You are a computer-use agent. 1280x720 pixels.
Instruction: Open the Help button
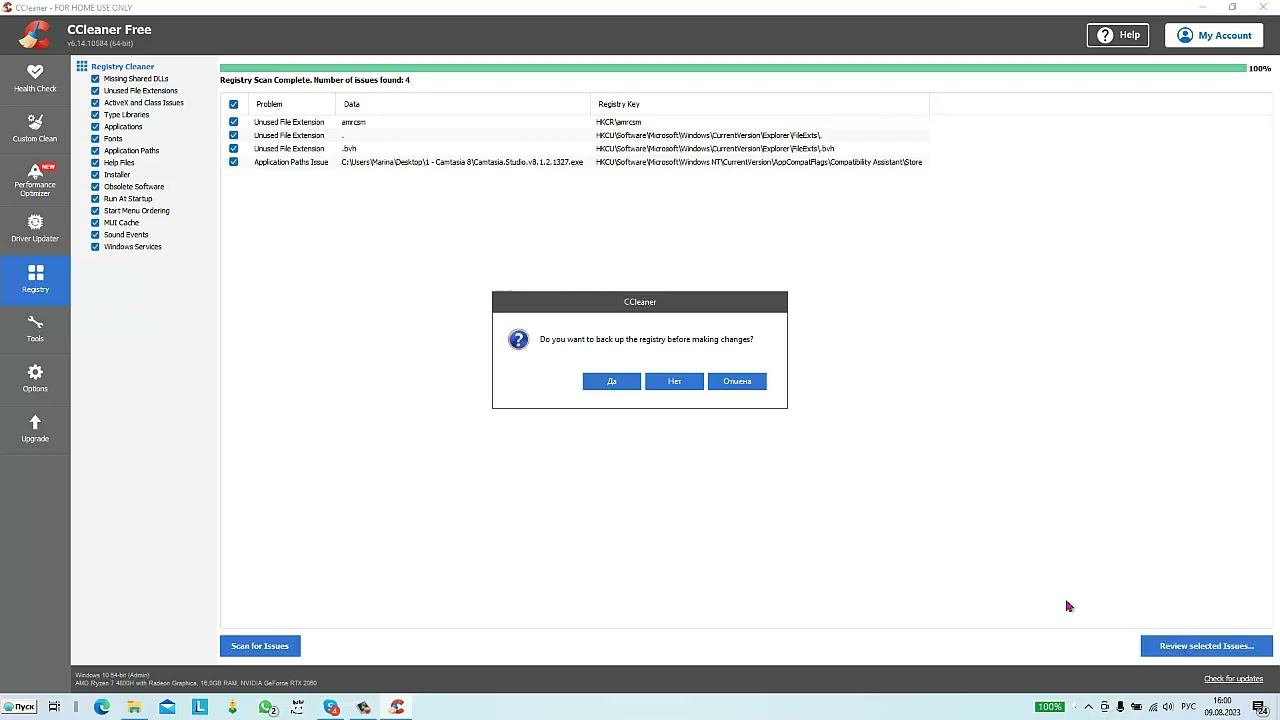tap(1118, 35)
